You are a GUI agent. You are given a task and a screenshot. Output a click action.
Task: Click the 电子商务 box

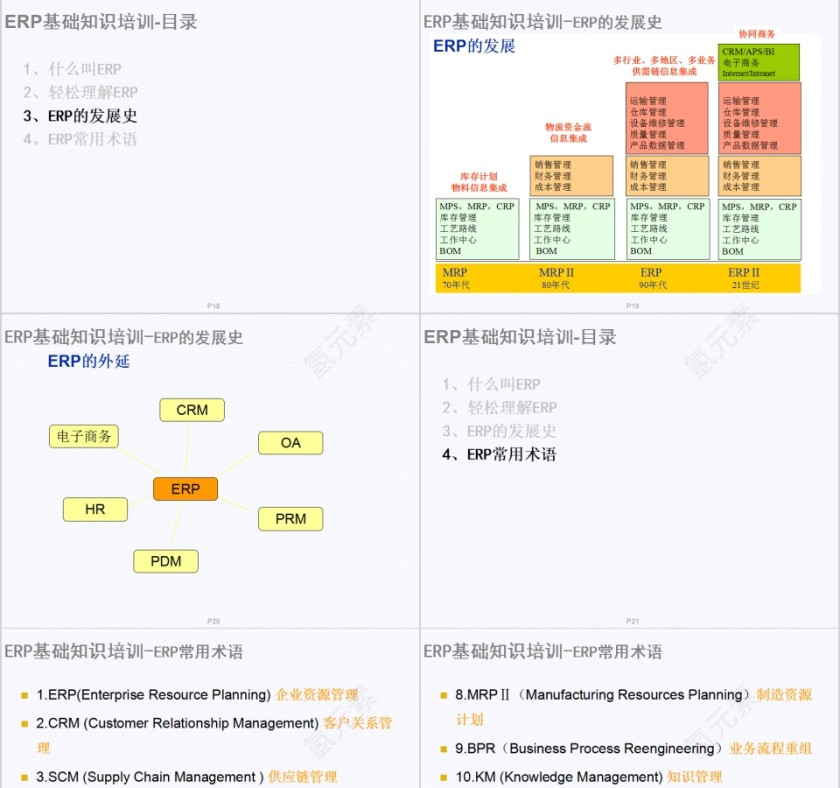click(83, 436)
